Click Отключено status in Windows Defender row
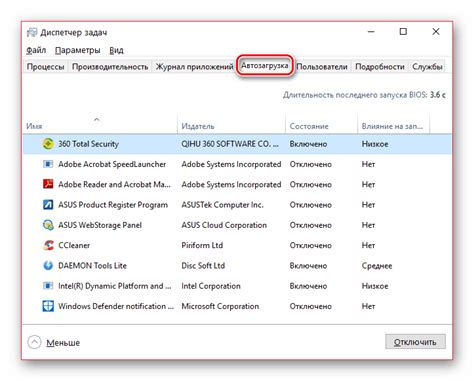This screenshot has width=474, height=381. [311, 306]
